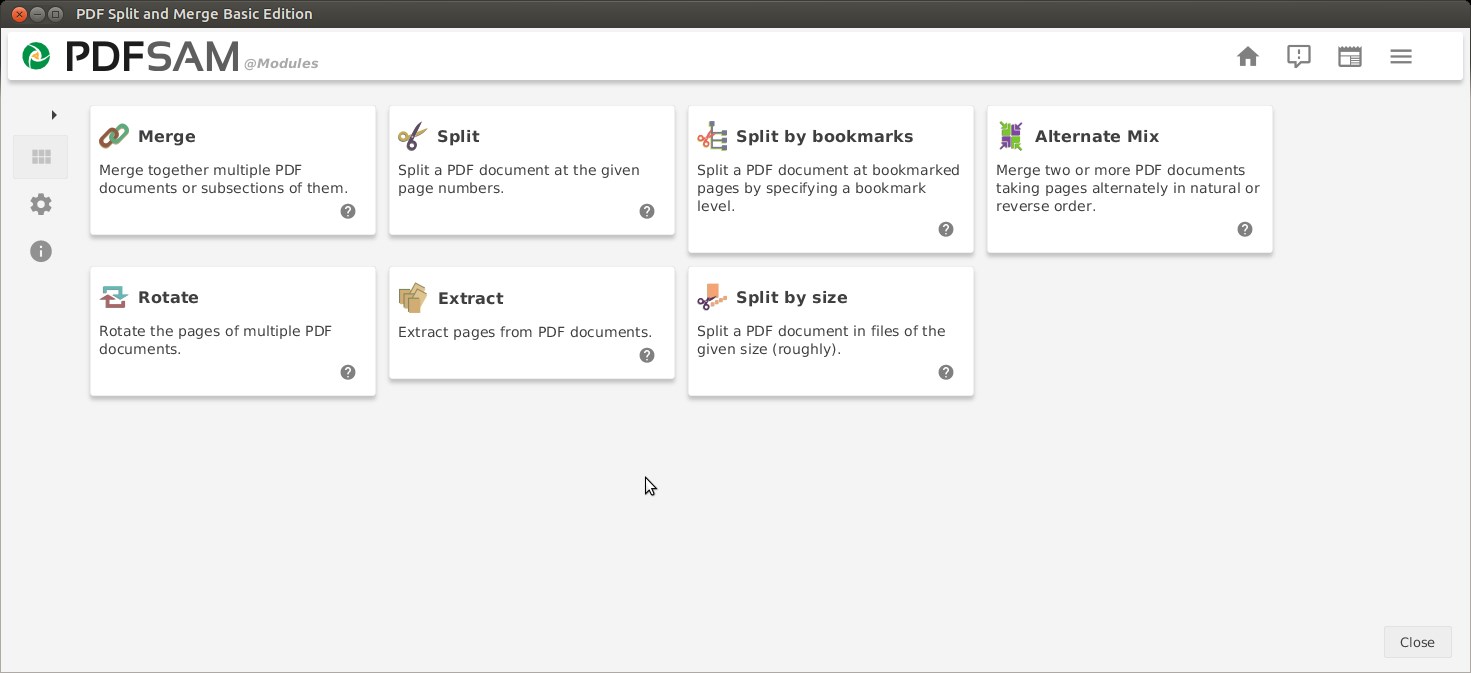Open Settings gear in sidebar
Screen dimensions: 1471x673
coord(41,204)
